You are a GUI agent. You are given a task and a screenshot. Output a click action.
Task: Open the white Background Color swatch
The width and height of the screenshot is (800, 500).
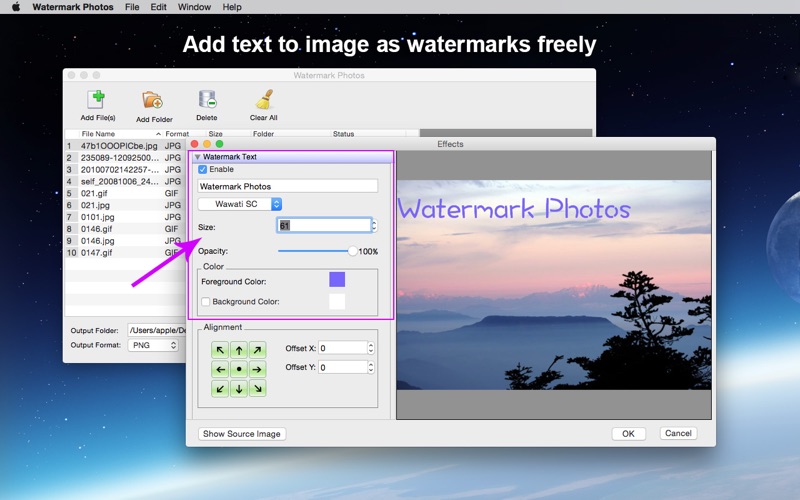pyautogui.click(x=337, y=301)
